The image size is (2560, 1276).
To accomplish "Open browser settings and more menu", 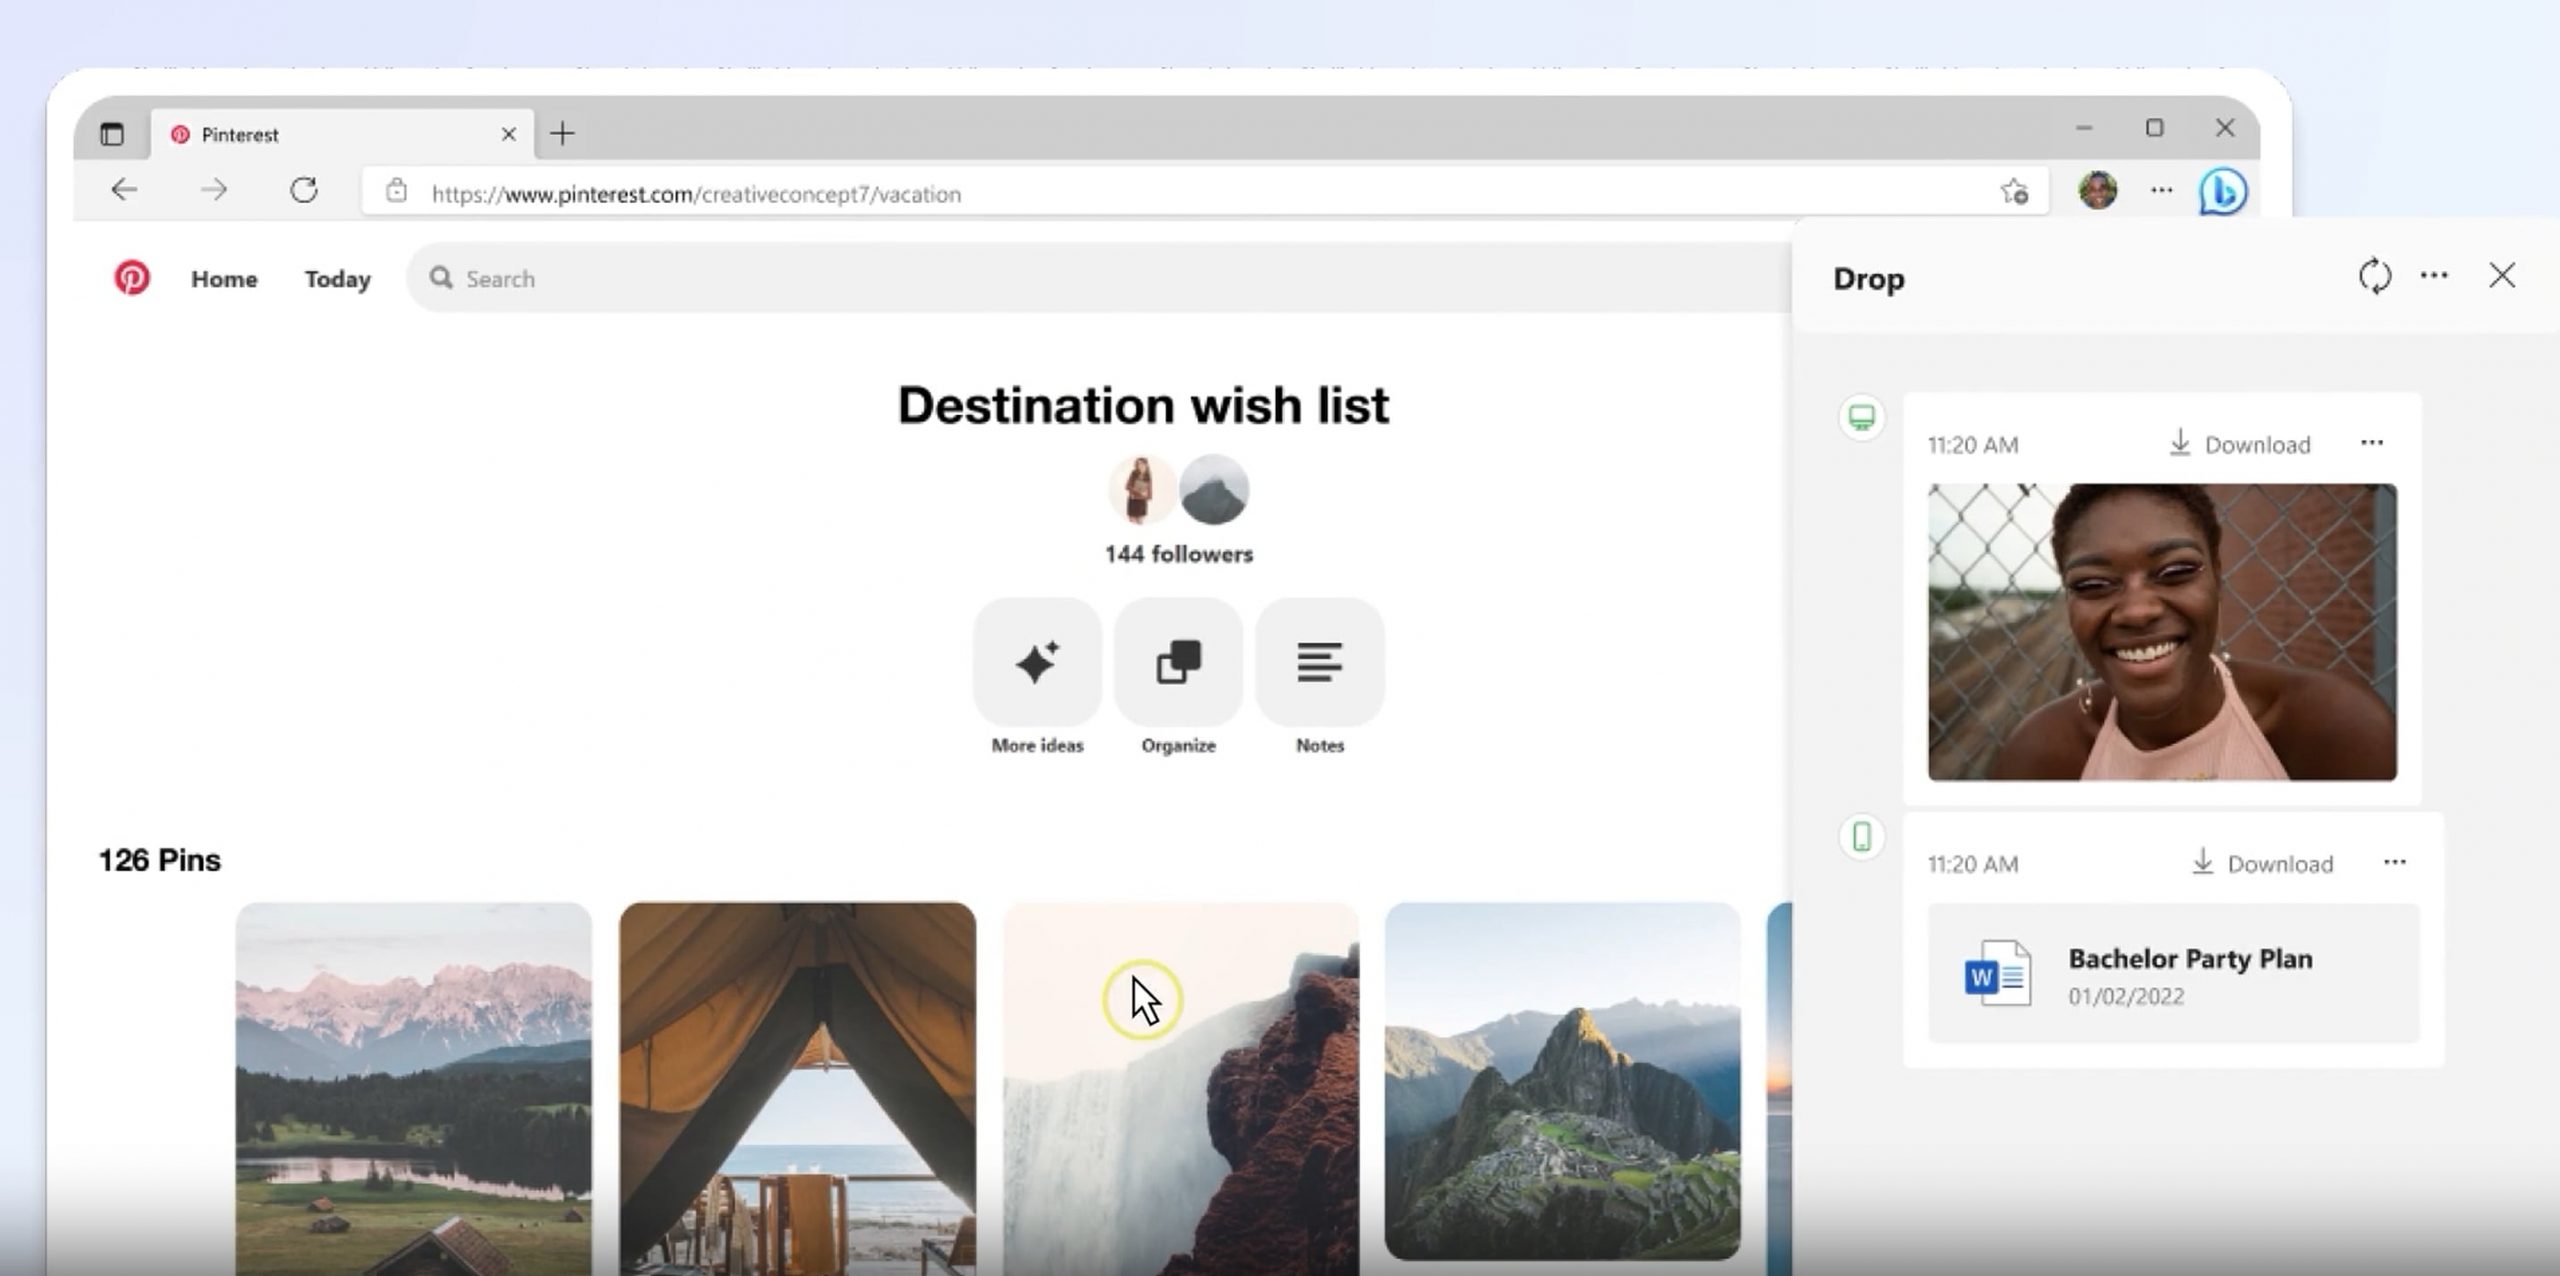I will 2161,190.
